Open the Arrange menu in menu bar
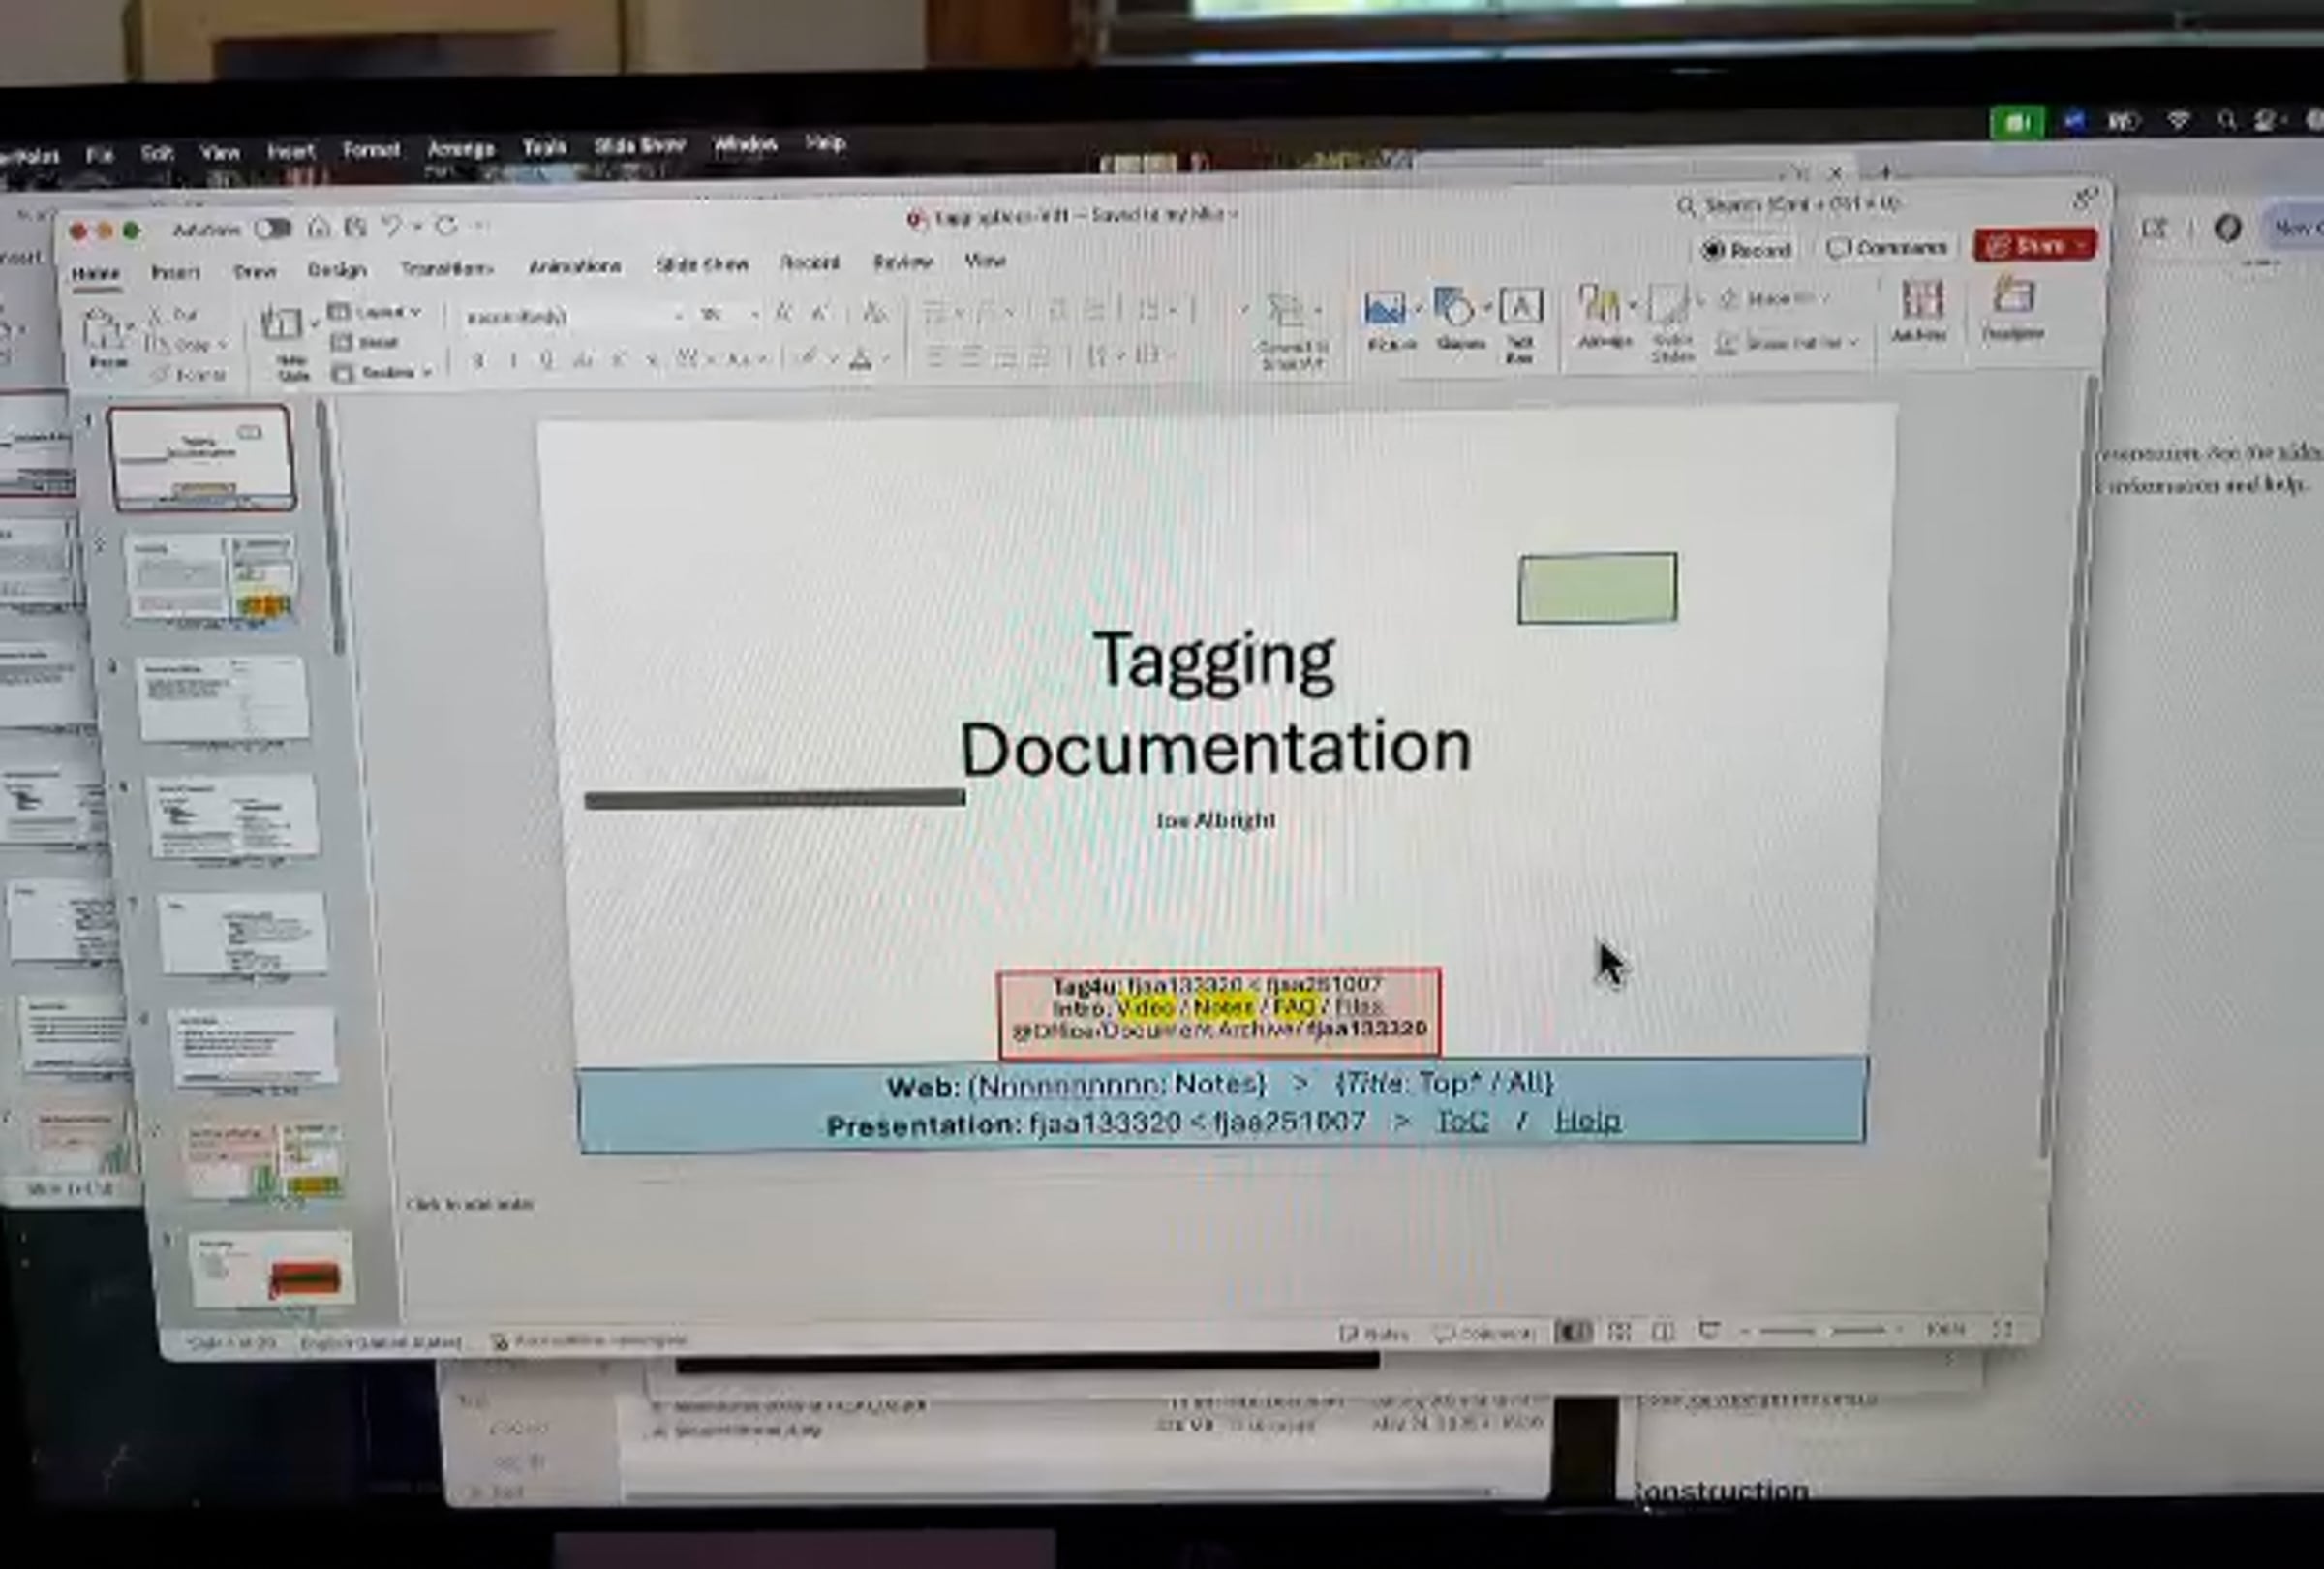Viewport: 2324px width, 1569px height. 461,149
